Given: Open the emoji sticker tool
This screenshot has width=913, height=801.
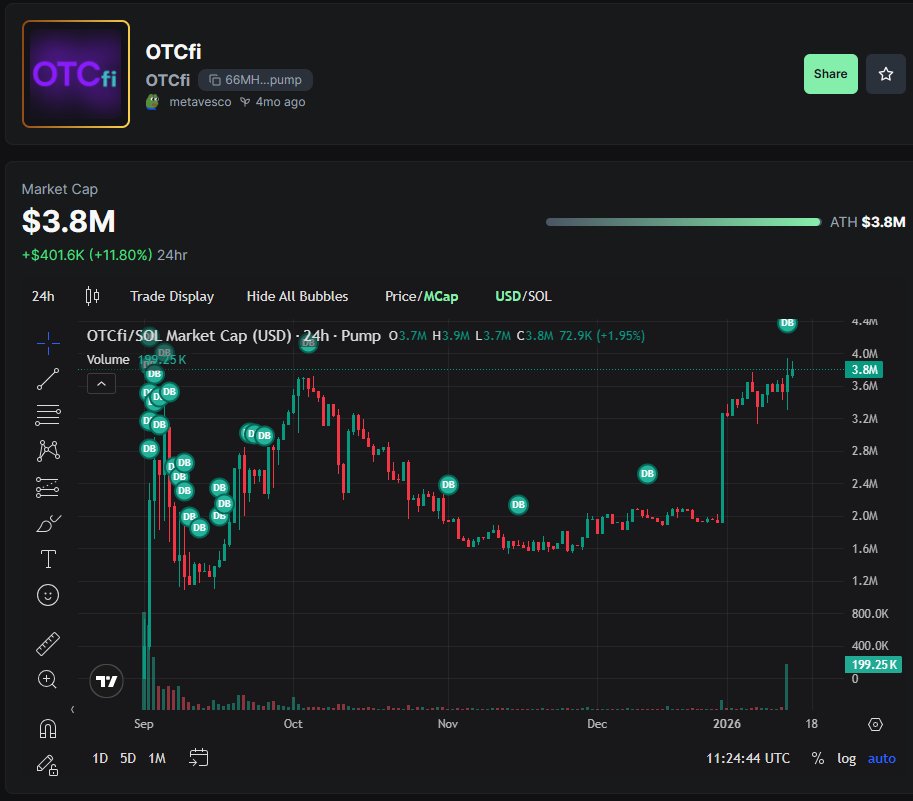Looking at the screenshot, I should 47,595.
